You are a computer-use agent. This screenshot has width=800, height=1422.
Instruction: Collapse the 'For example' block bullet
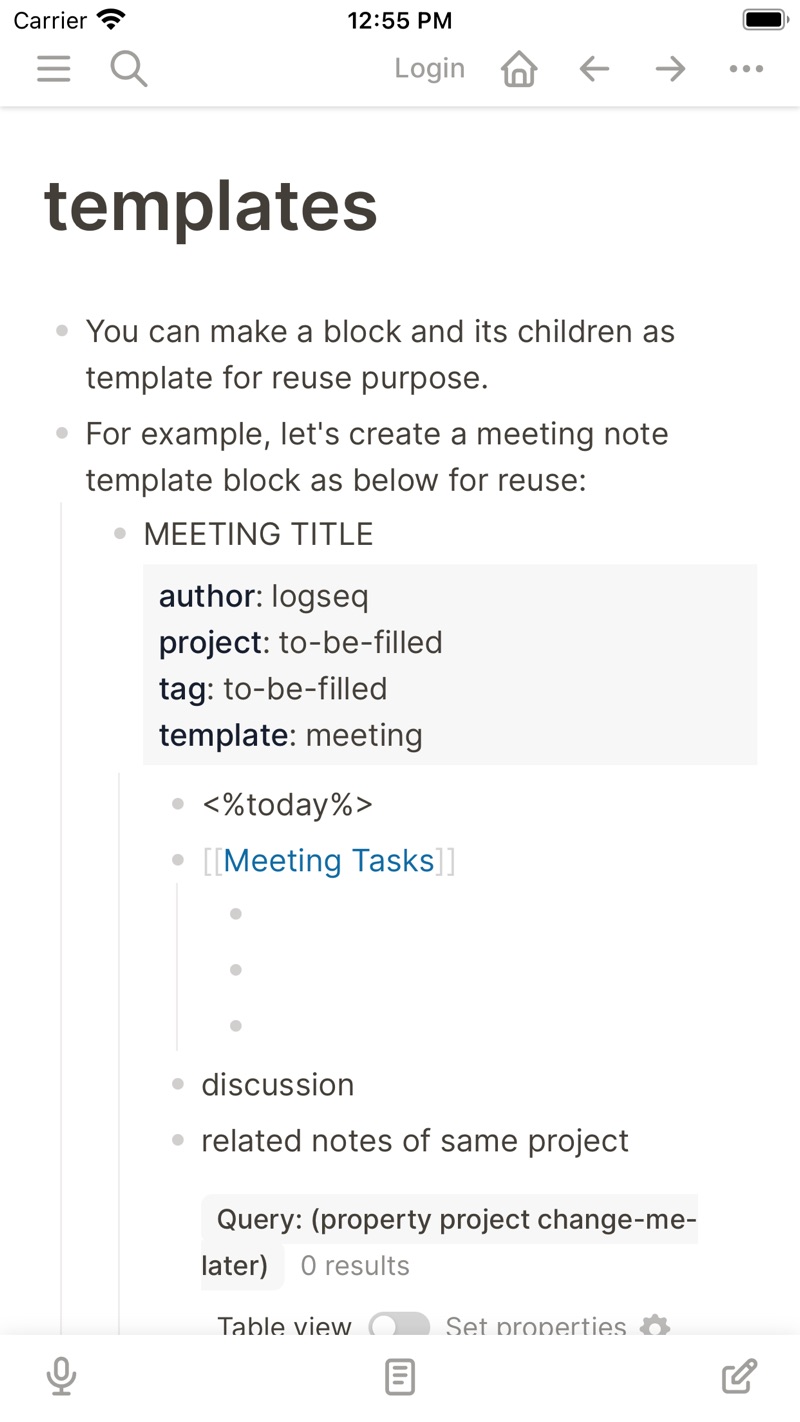(62, 434)
